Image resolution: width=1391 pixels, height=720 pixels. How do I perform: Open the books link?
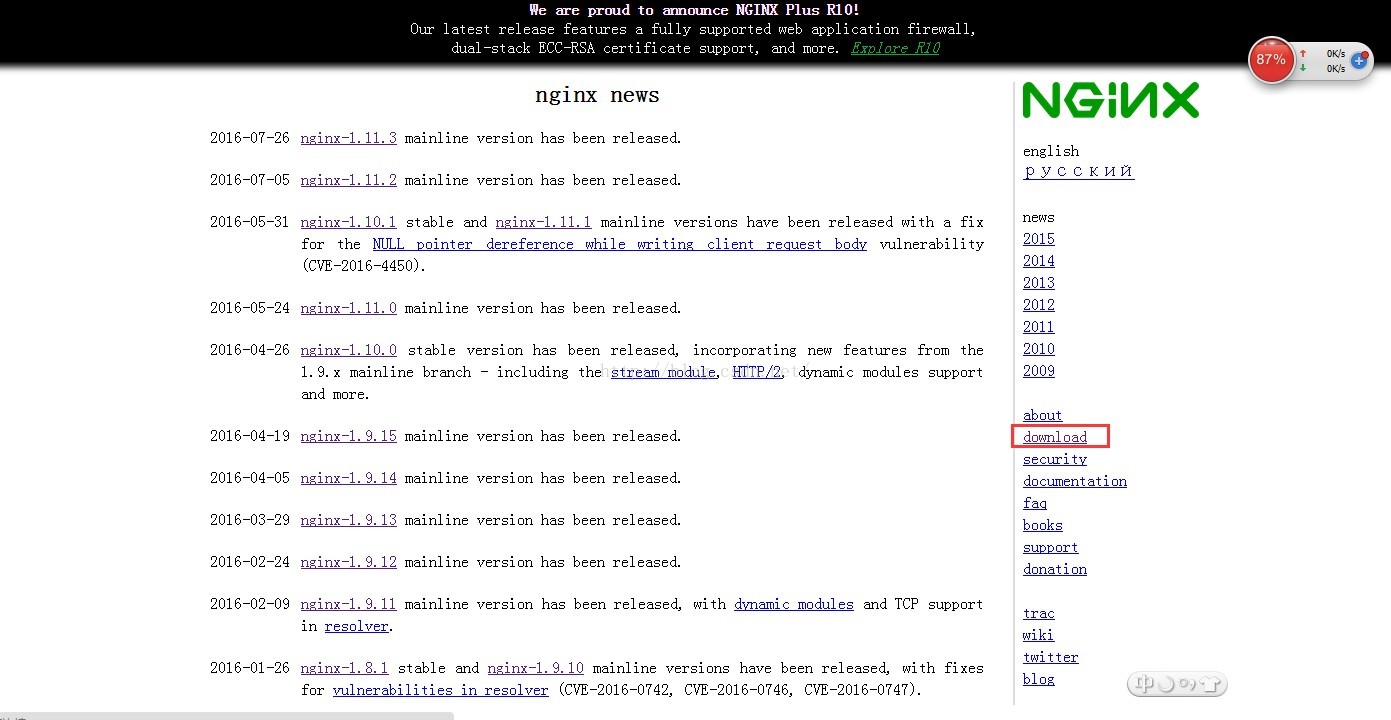1043,525
